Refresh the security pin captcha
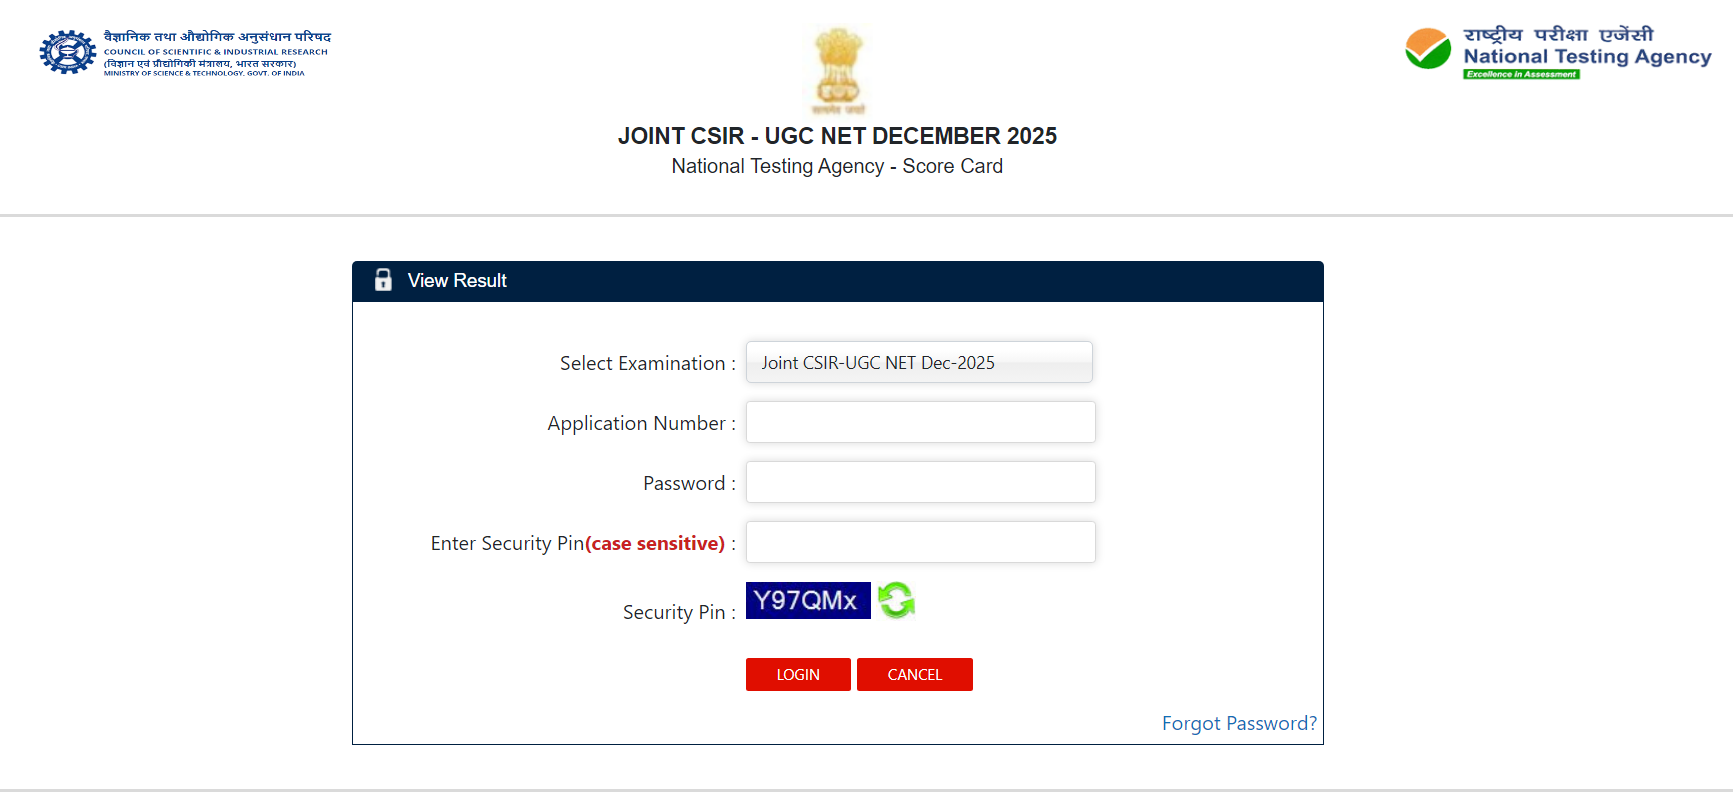The height and width of the screenshot is (793, 1733). tap(896, 600)
